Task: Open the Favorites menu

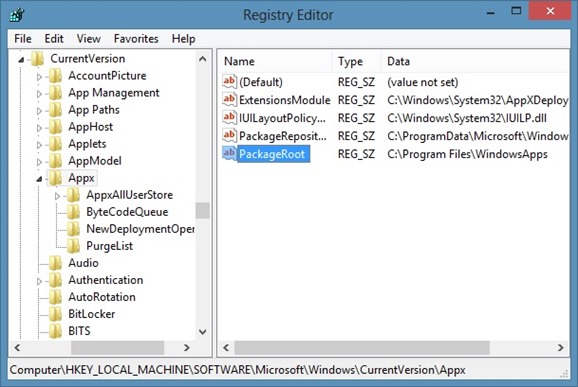Action: pyautogui.click(x=136, y=39)
